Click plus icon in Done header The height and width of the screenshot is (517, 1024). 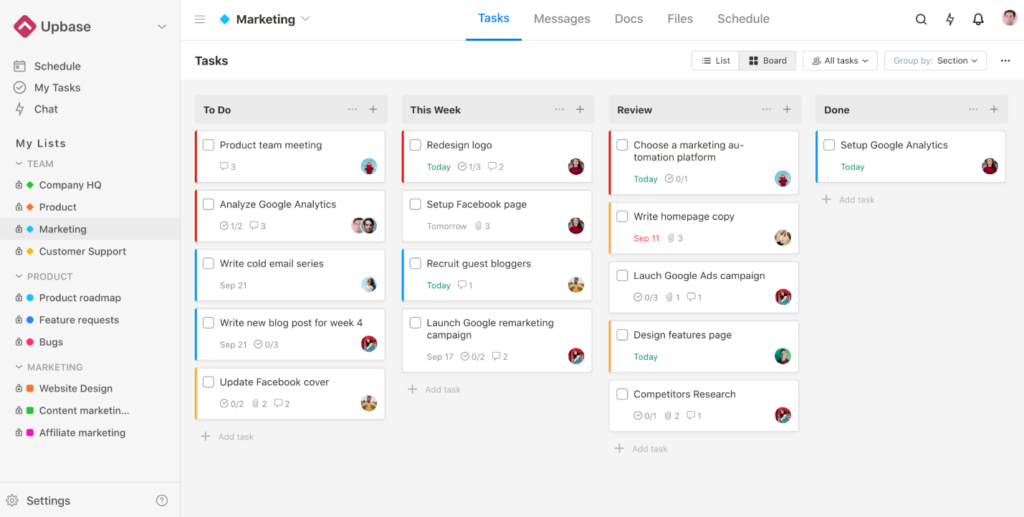[x=994, y=110]
